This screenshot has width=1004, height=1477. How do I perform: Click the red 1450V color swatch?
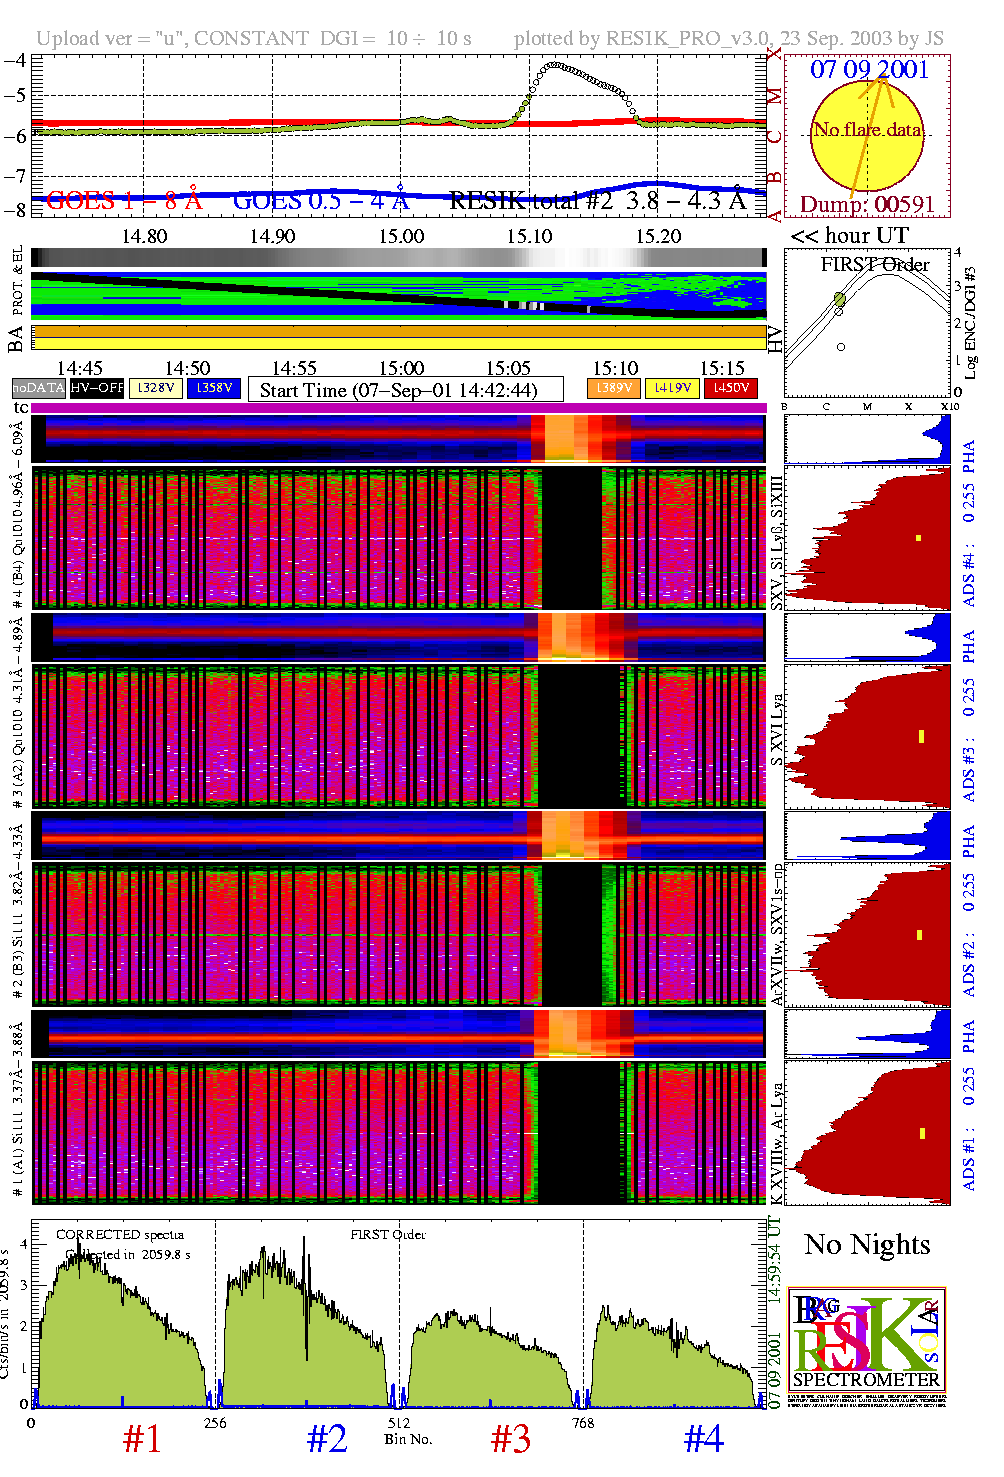click(x=731, y=388)
